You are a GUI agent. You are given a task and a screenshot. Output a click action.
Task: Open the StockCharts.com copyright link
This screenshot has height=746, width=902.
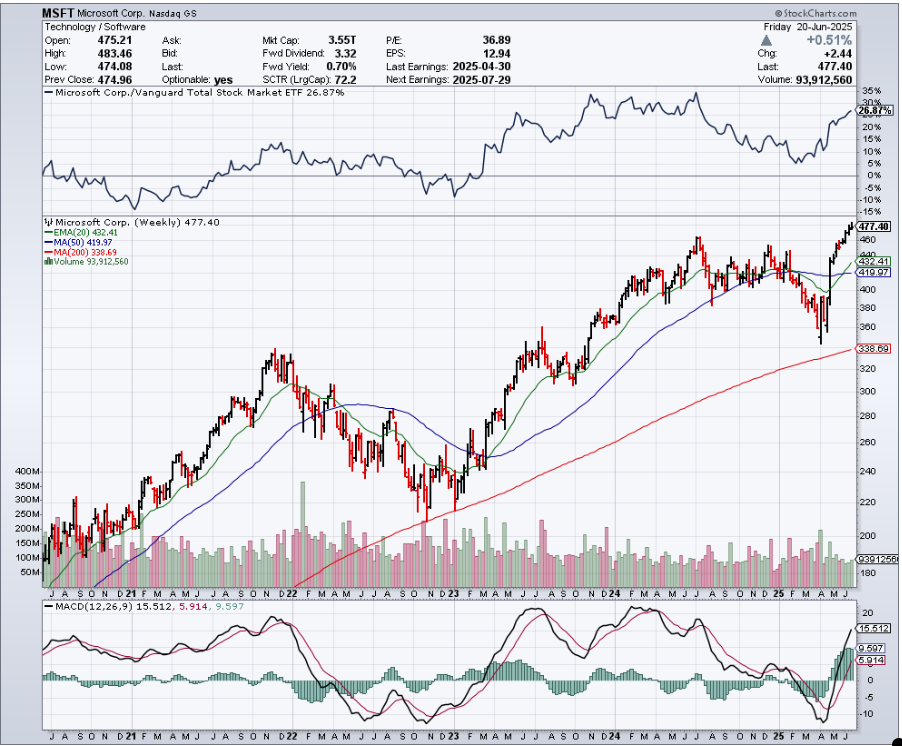815,13
